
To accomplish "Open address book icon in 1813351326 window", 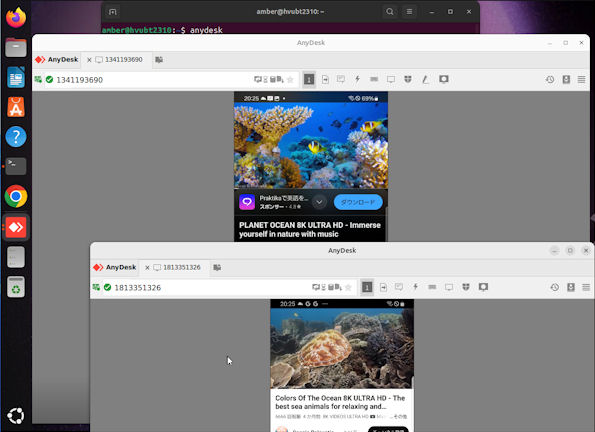I will [x=571, y=287].
